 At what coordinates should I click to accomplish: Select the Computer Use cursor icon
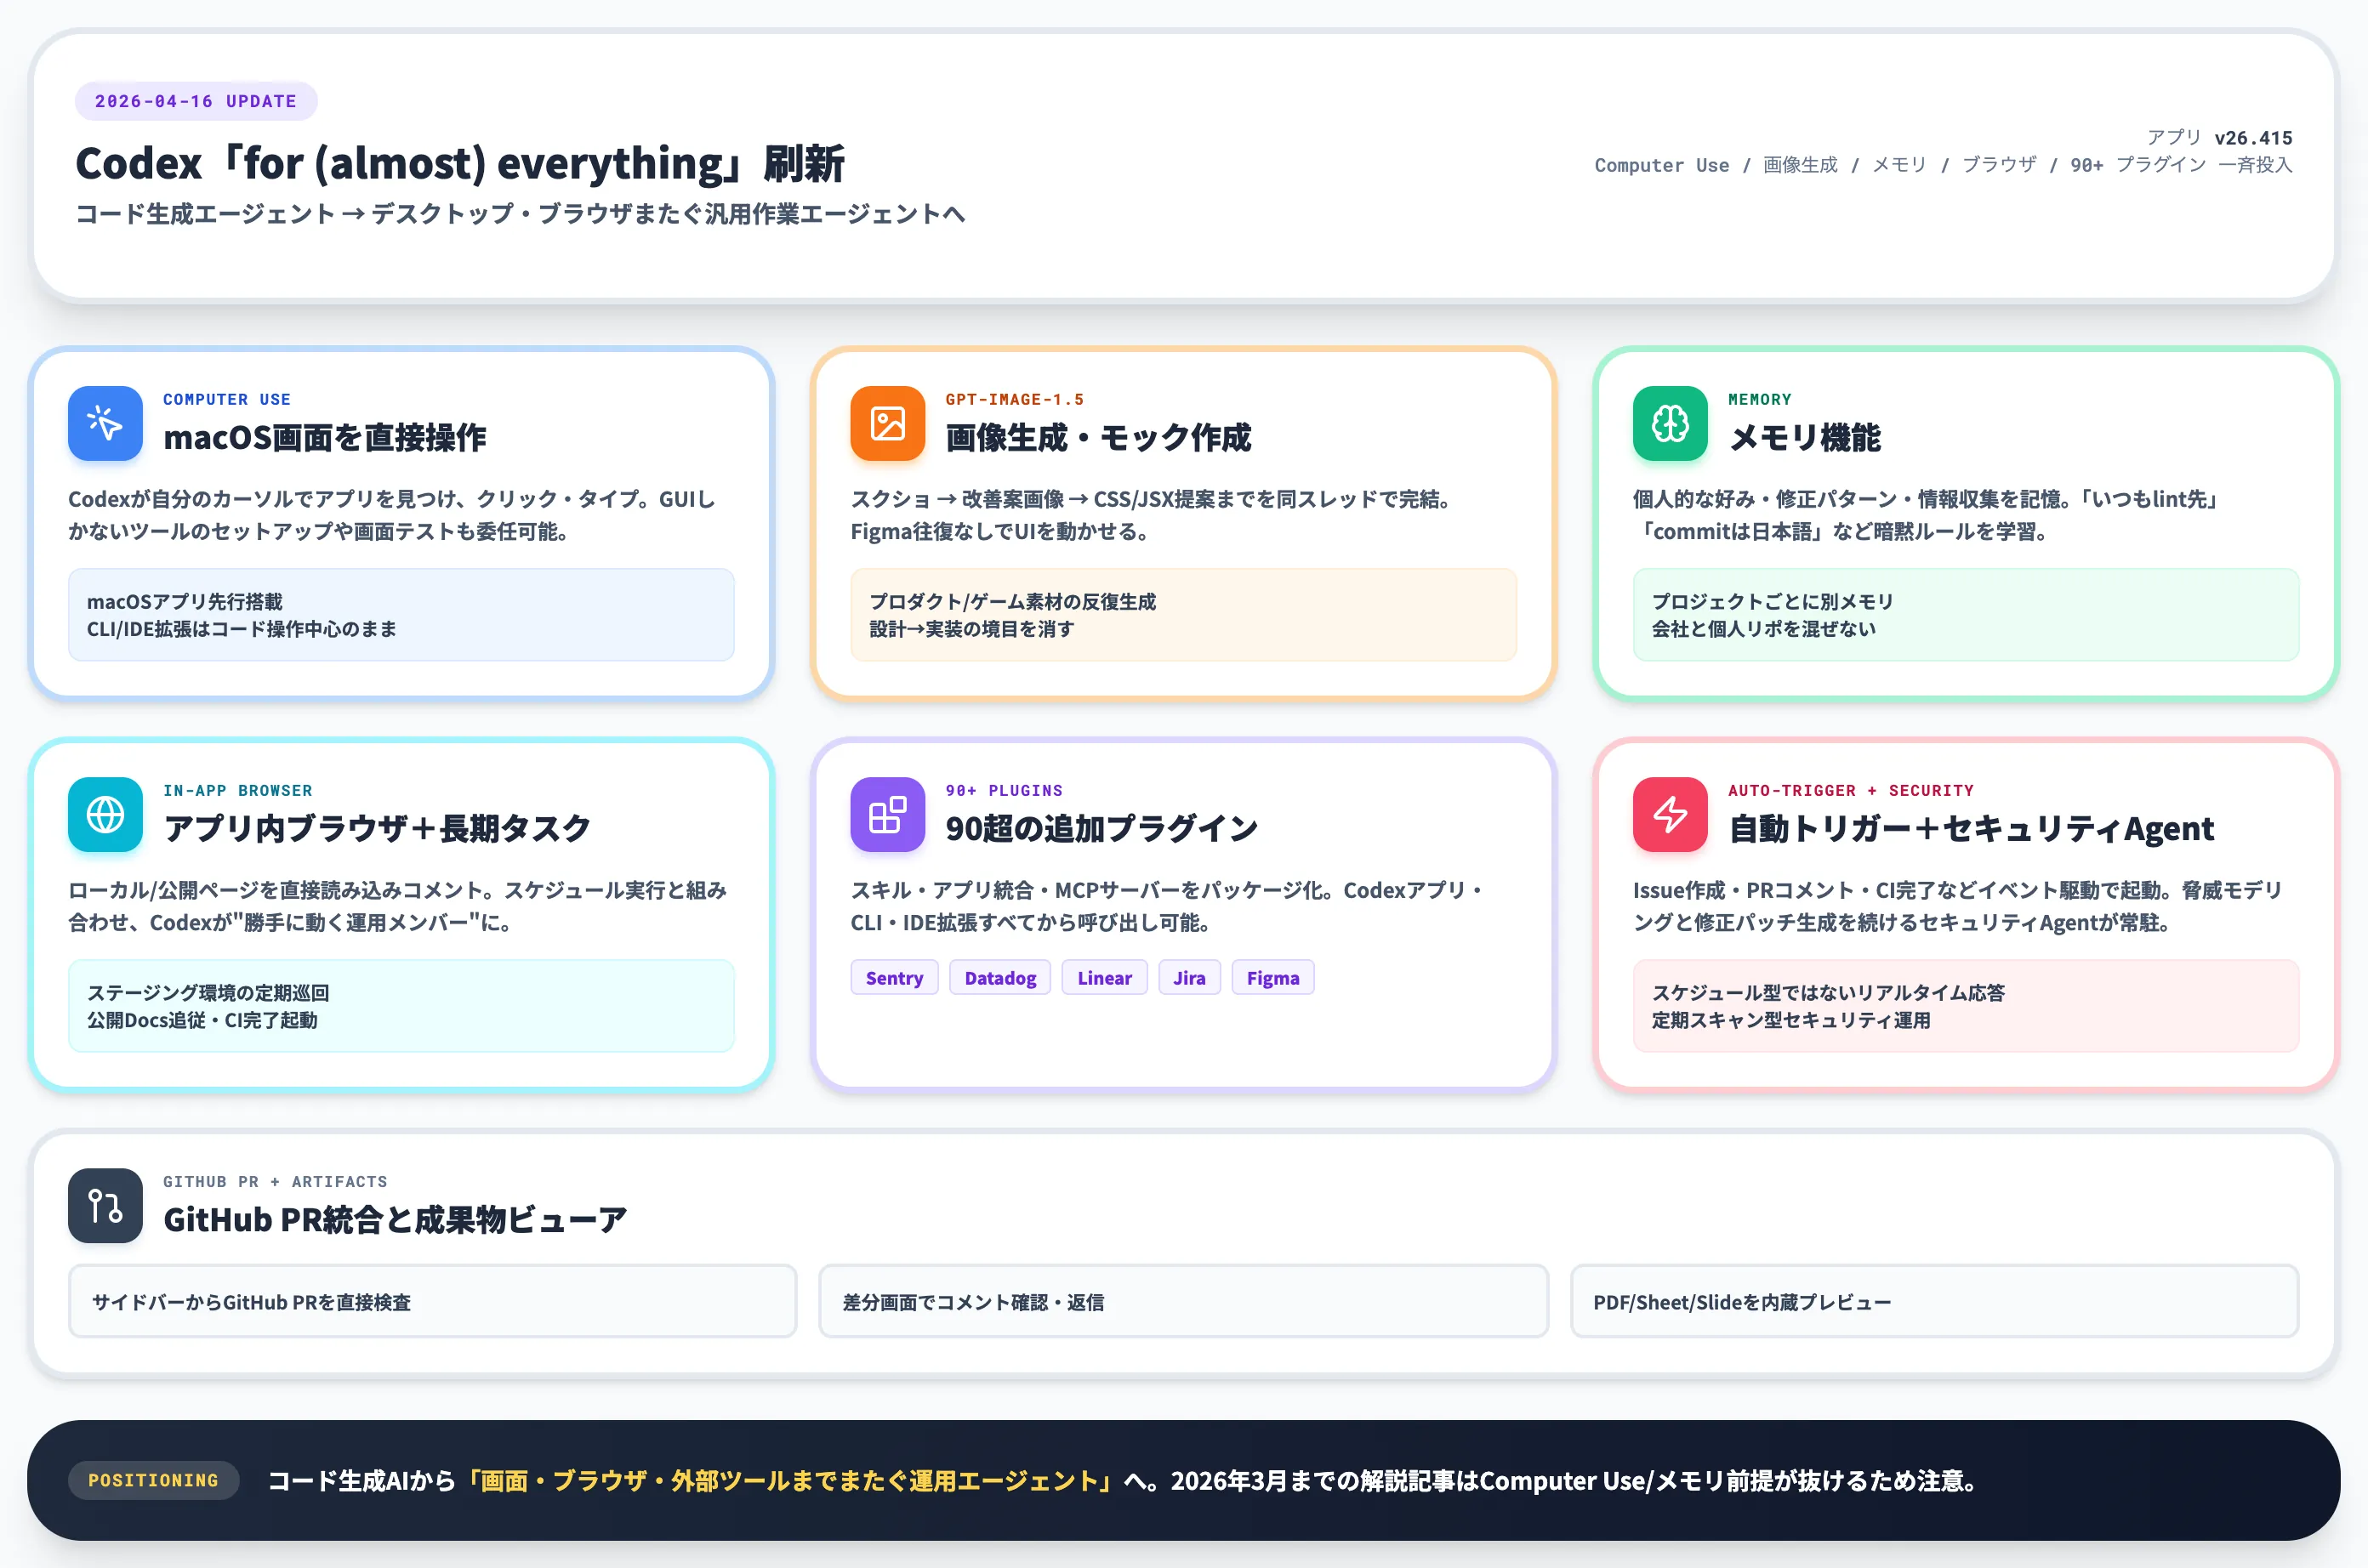click(104, 424)
